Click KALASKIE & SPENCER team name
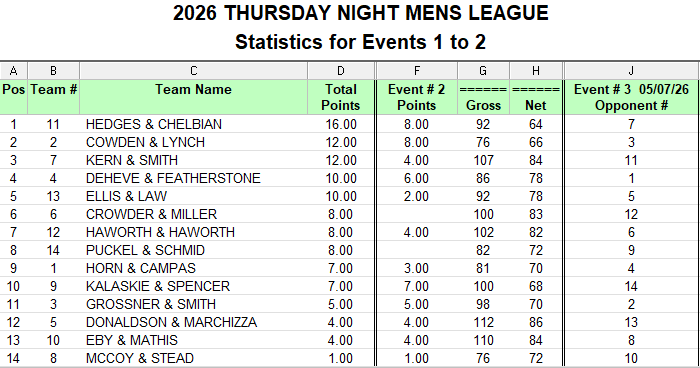This screenshot has width=700, height=368. 158,286
